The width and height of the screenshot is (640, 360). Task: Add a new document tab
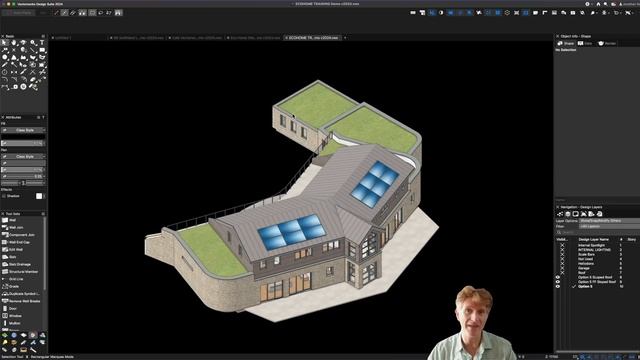tap(345, 38)
